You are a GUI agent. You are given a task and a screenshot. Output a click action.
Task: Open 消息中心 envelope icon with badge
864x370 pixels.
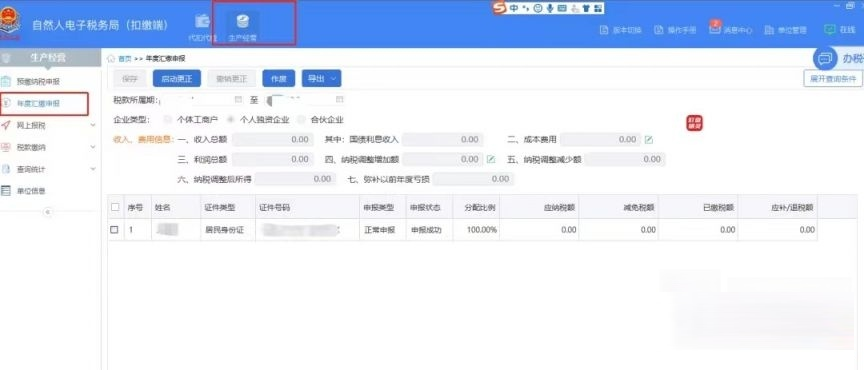pos(715,28)
